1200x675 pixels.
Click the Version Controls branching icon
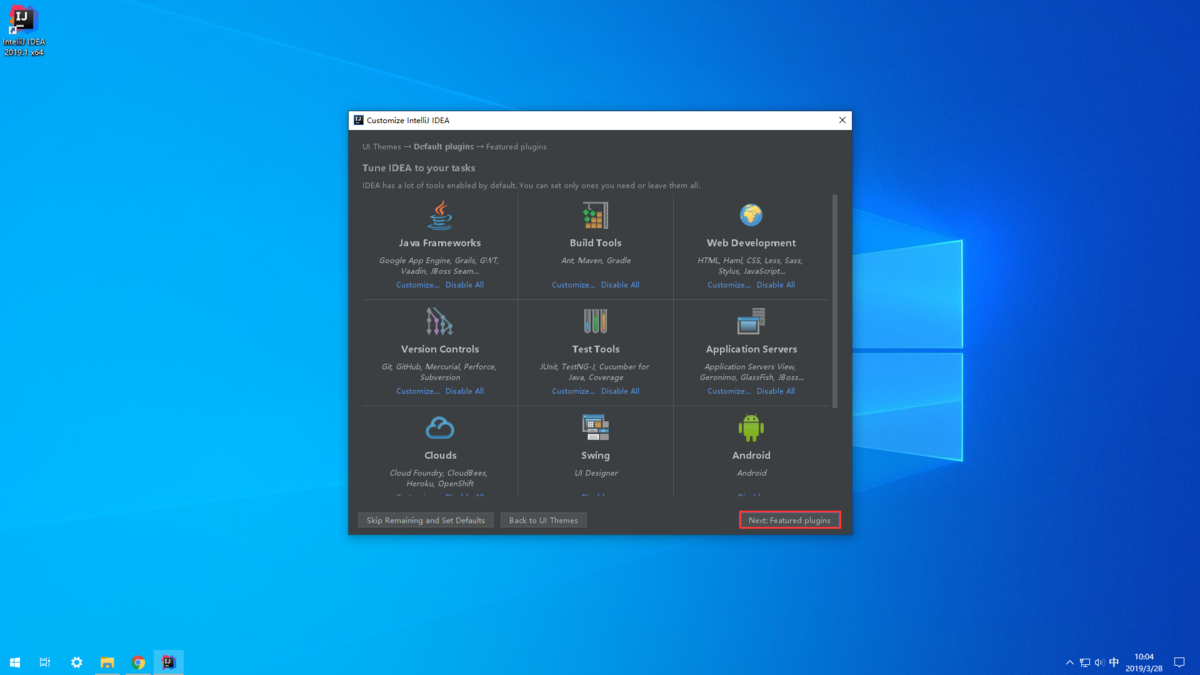pos(440,321)
